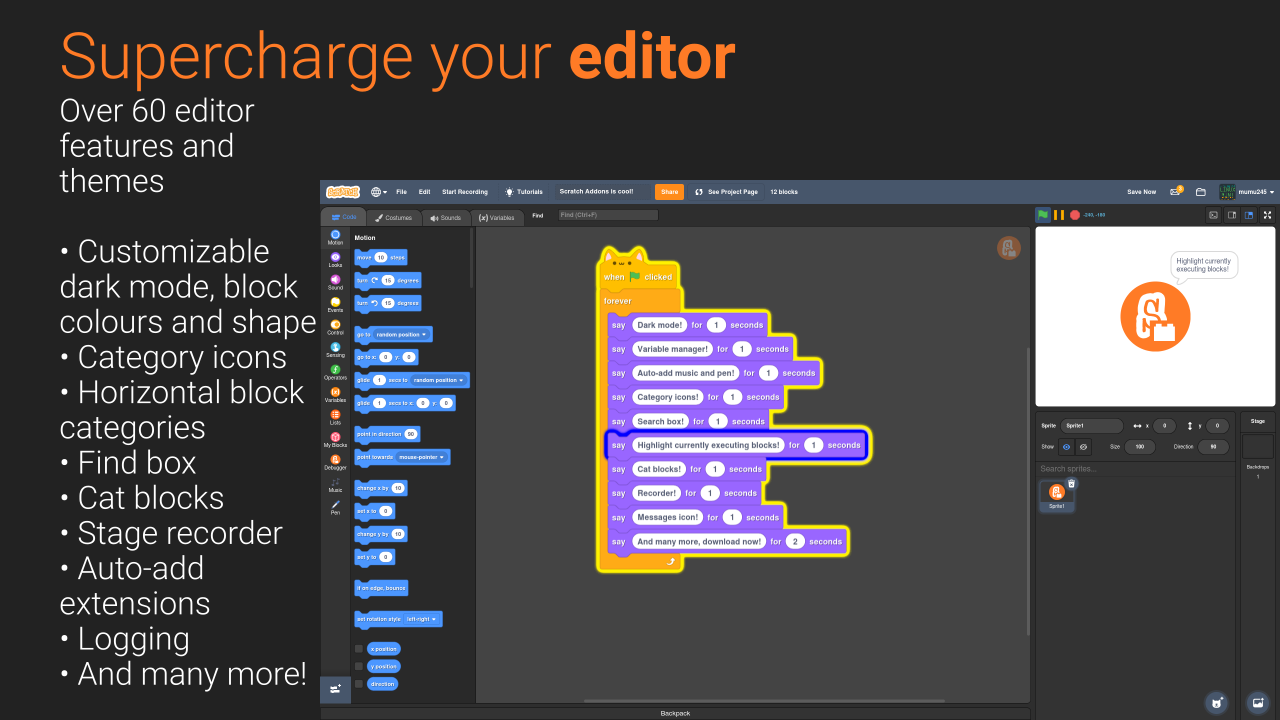Click See Project Page
Image resolution: width=1280 pixels, height=720 pixels.
click(x=727, y=192)
